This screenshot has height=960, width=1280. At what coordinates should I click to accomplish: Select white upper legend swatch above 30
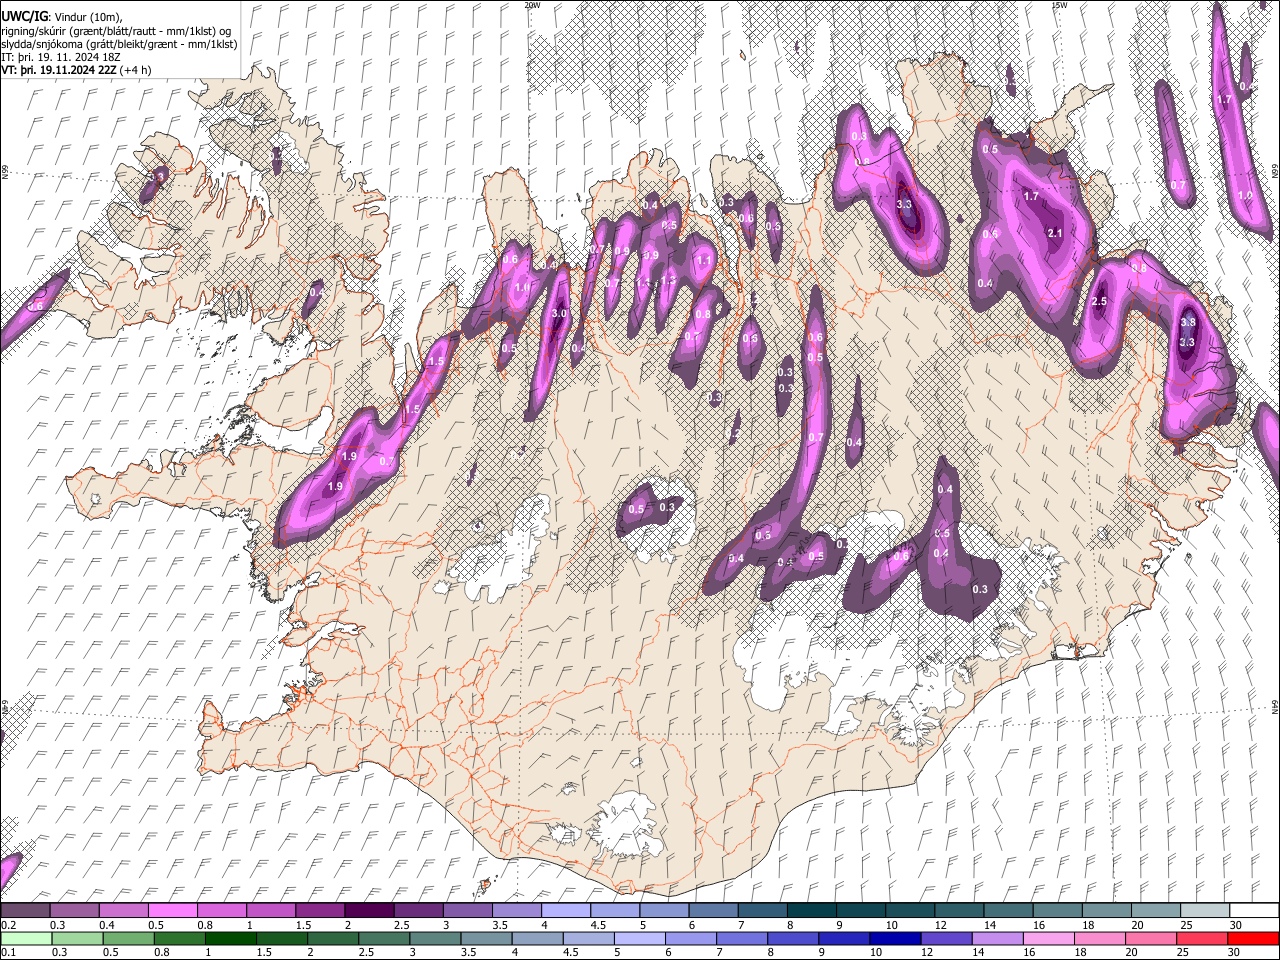[x=1254, y=911]
